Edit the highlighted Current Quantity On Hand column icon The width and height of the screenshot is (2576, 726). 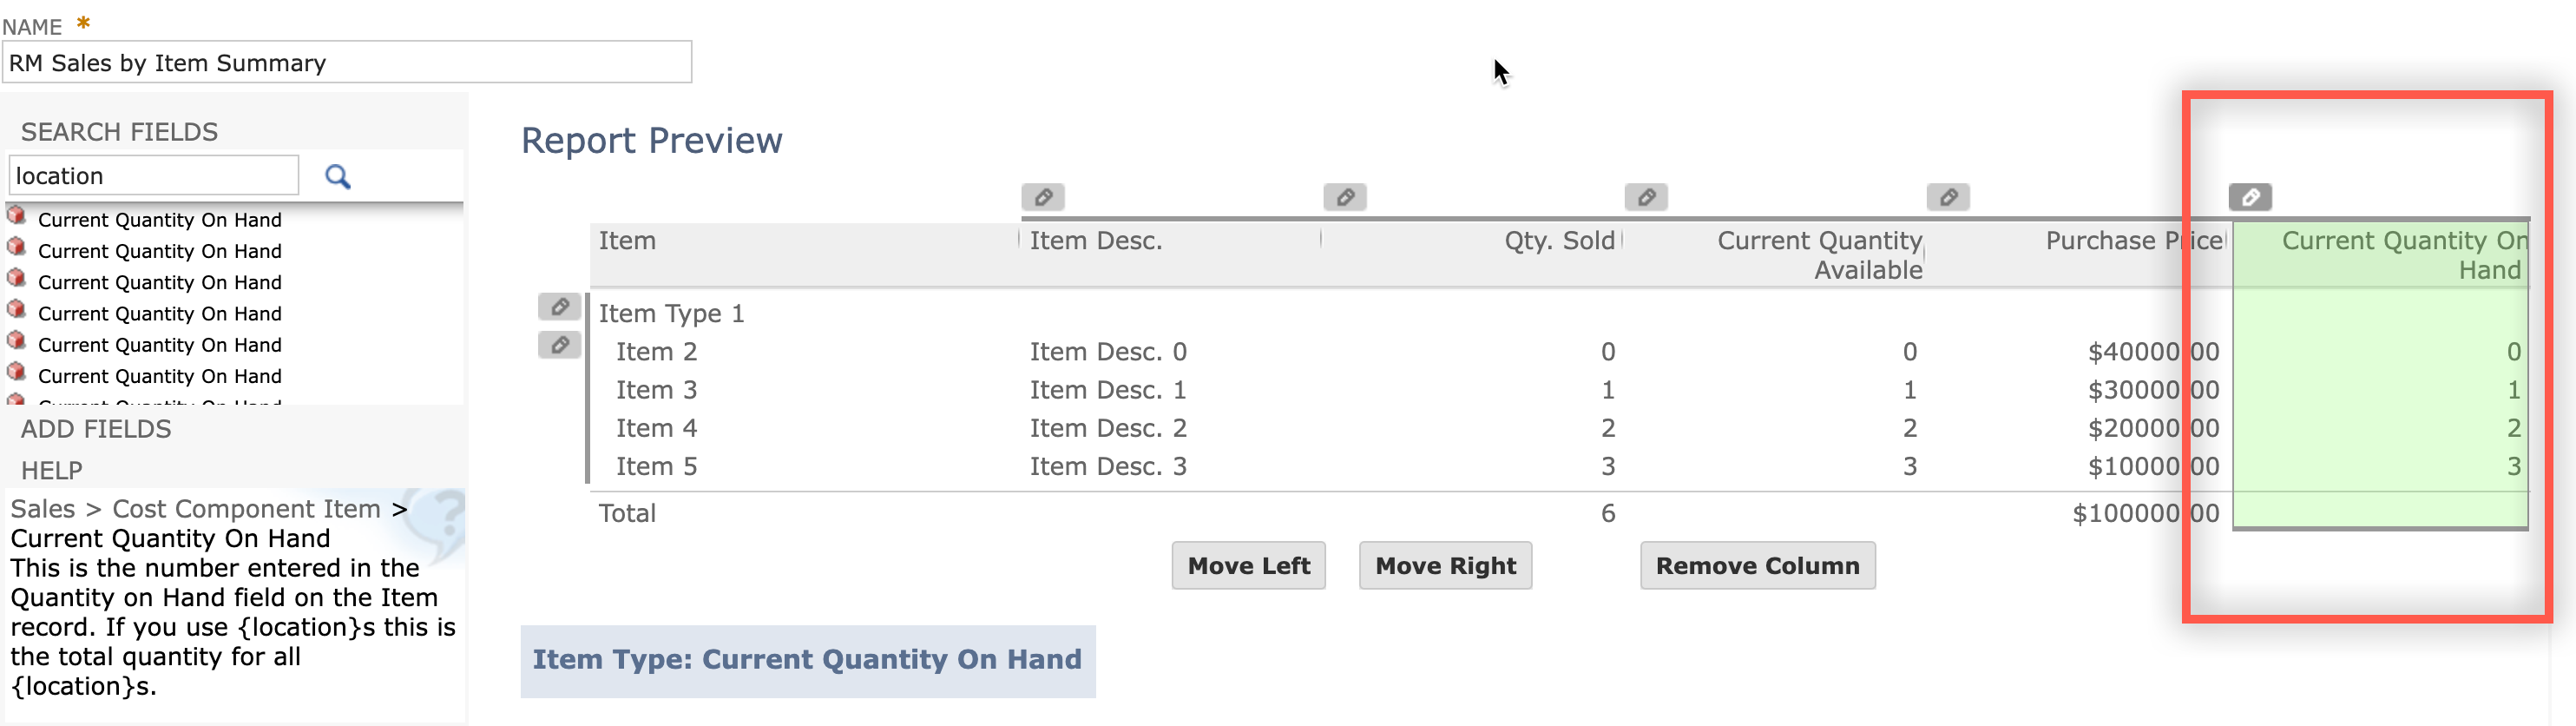point(2252,197)
